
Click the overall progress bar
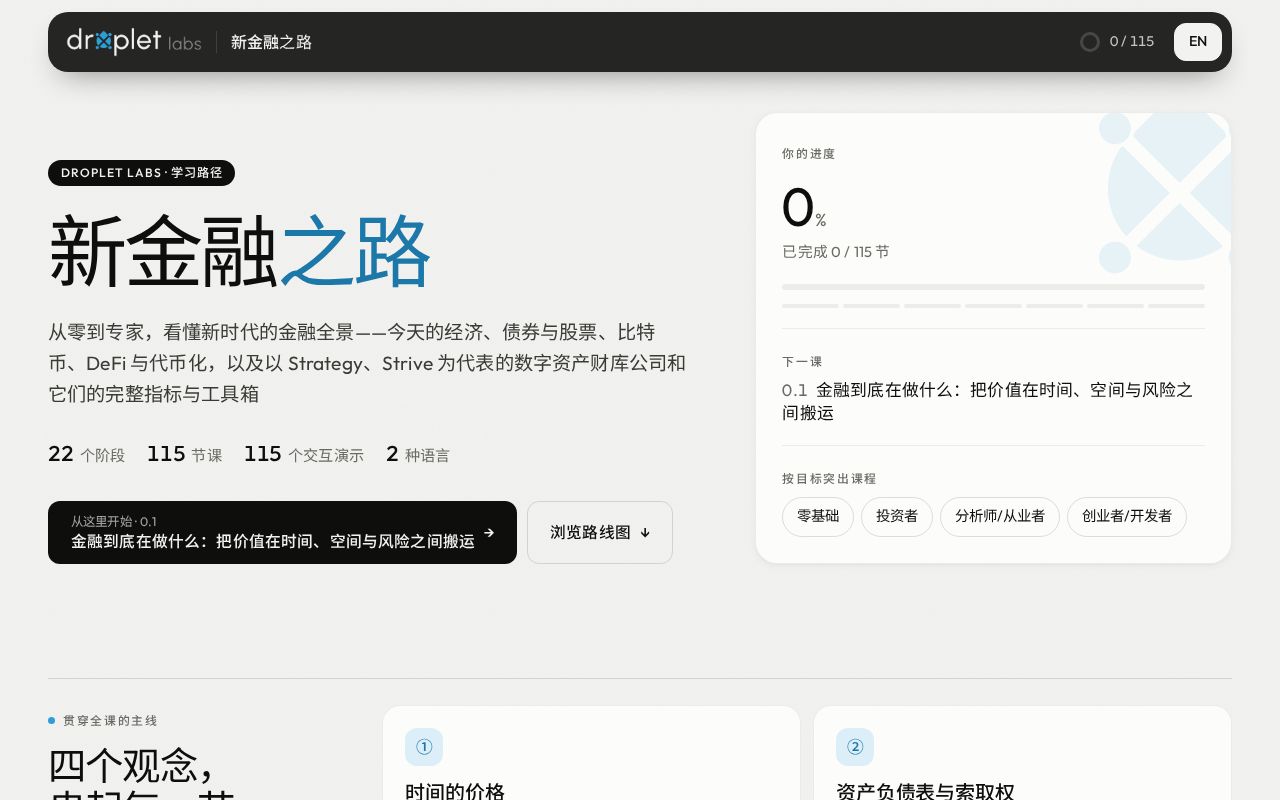993,287
